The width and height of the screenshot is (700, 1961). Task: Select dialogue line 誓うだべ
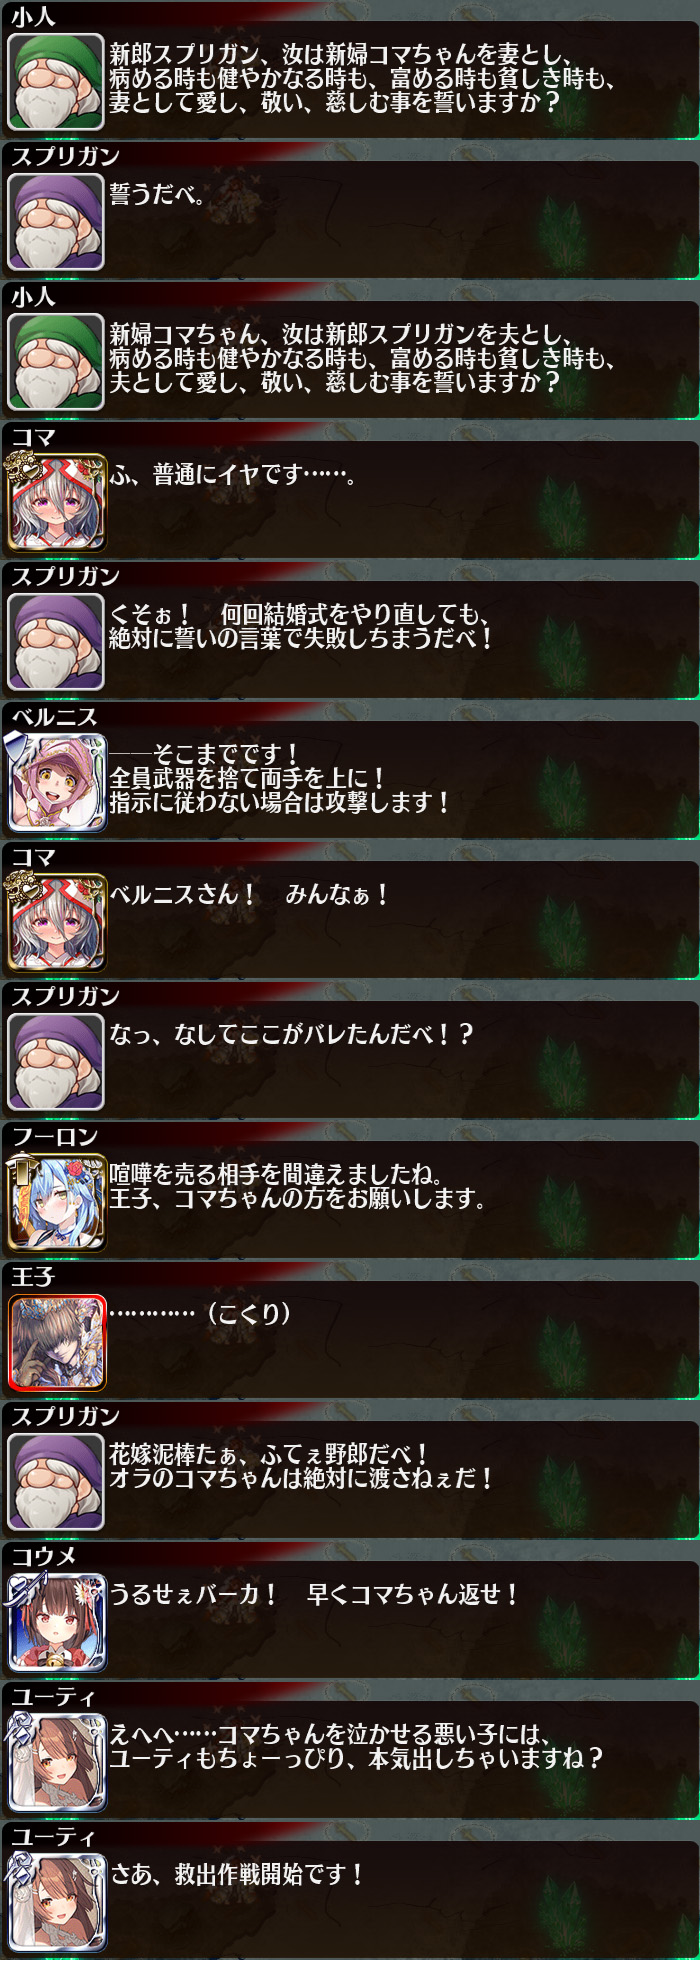pyautogui.click(x=157, y=194)
